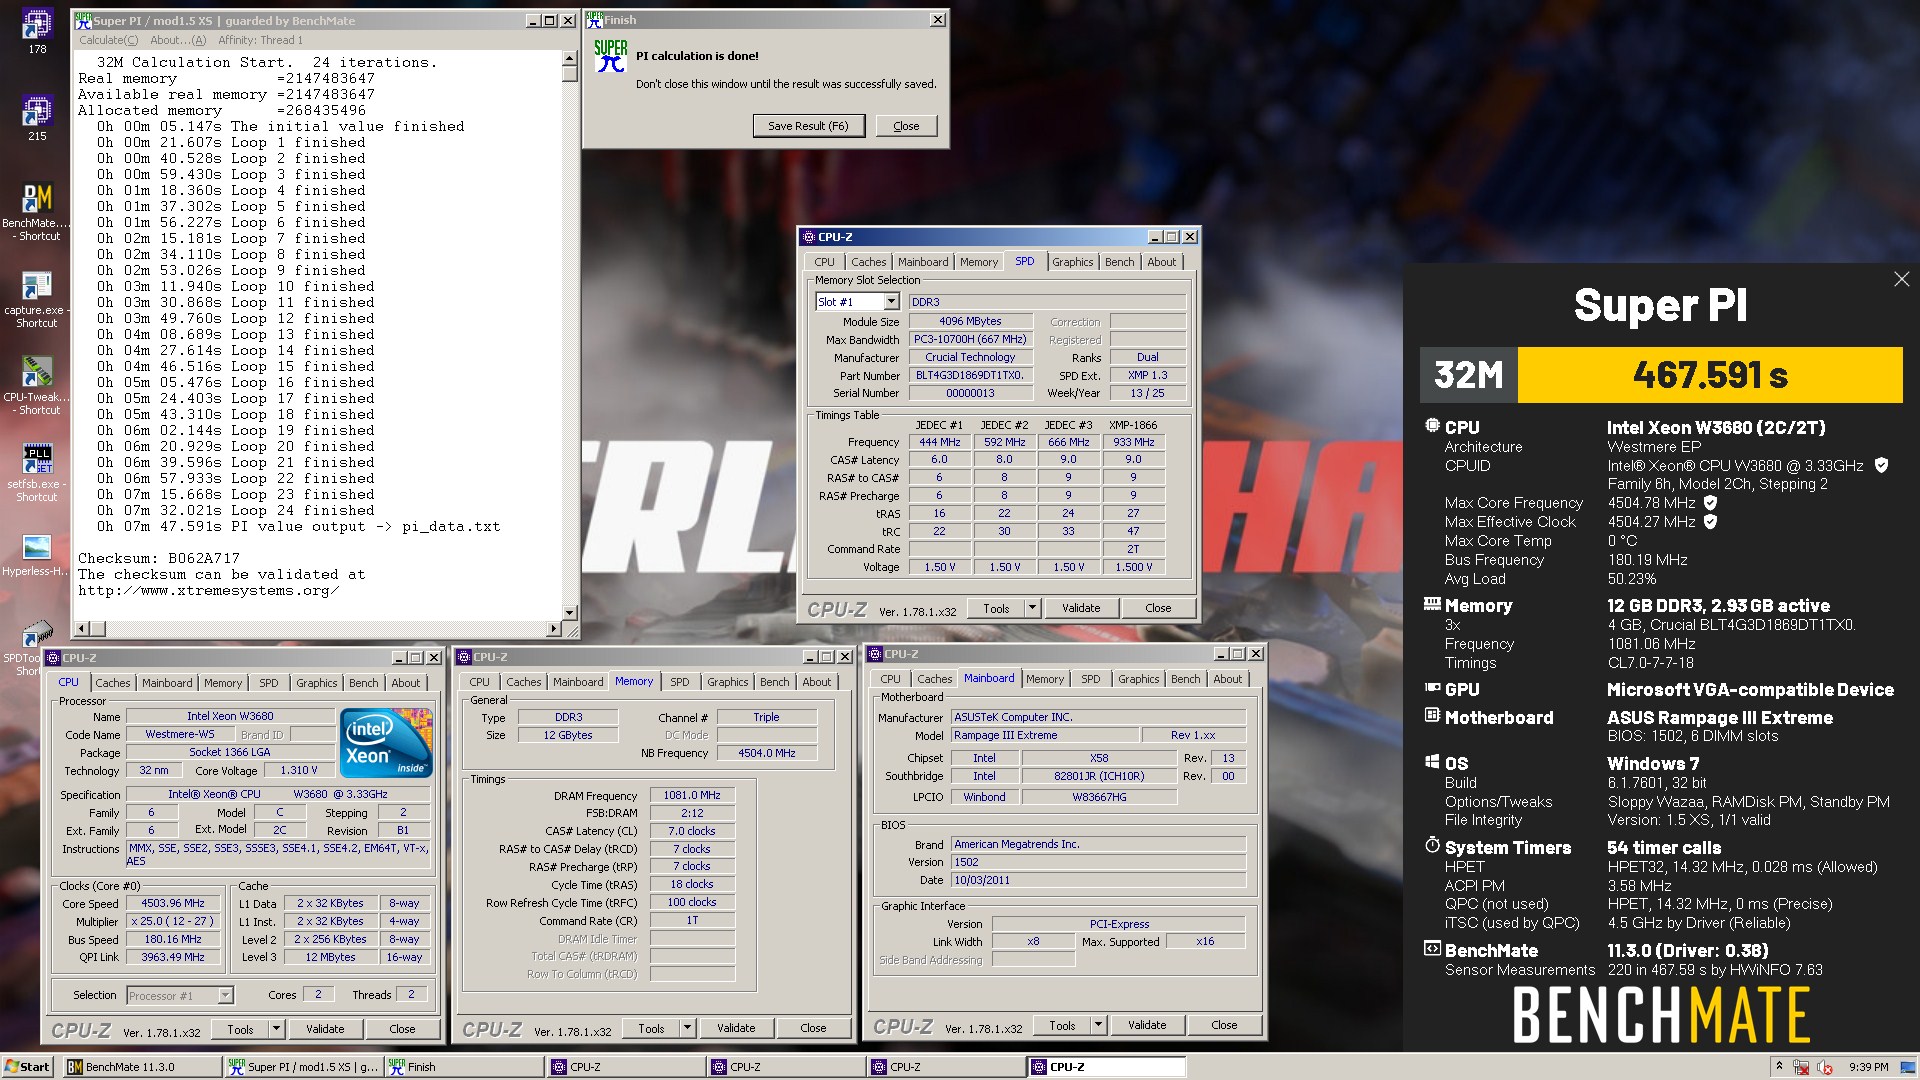Click the taskbar clock showing 9:39 PM

tap(1869, 1067)
